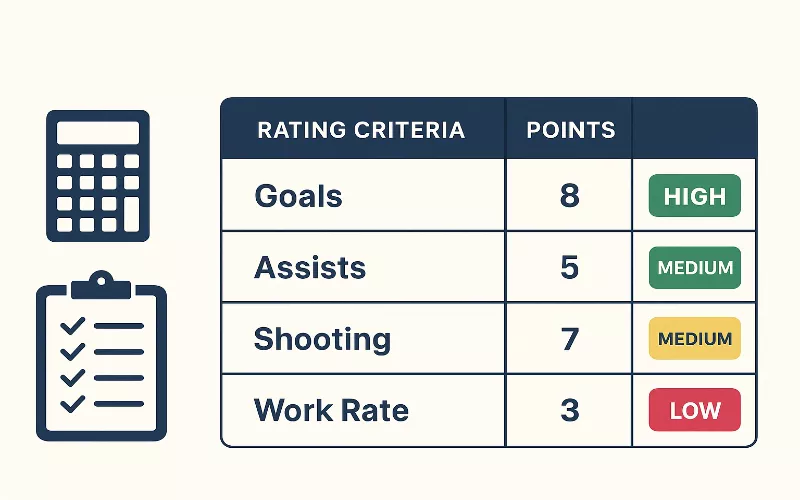
Task: Click the green HIGH badge
Action: click(x=695, y=196)
